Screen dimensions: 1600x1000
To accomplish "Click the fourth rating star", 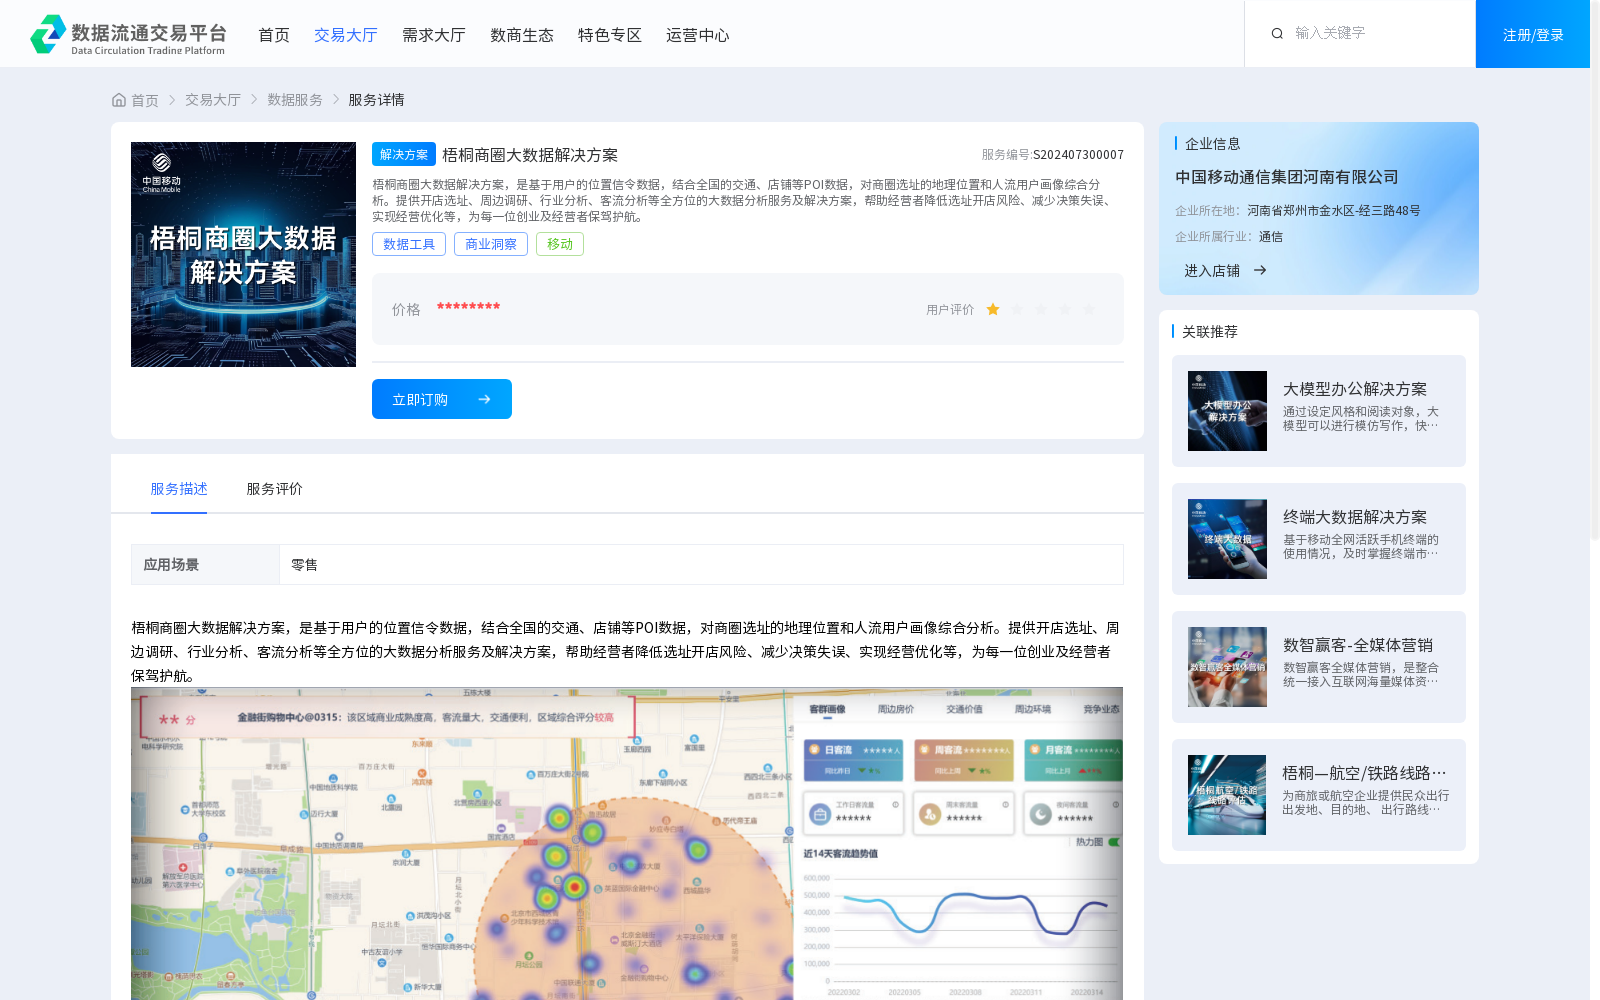I will pos(1065,310).
